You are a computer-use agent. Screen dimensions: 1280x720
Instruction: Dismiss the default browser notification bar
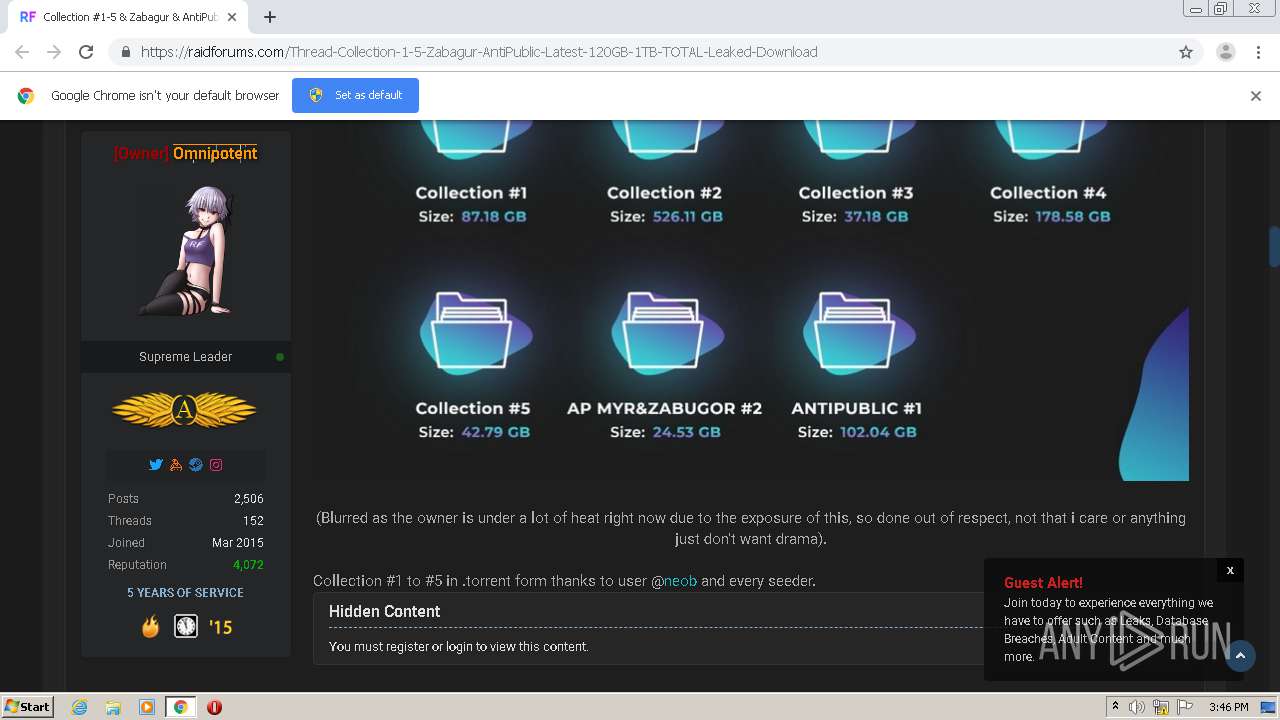pyautogui.click(x=1256, y=96)
